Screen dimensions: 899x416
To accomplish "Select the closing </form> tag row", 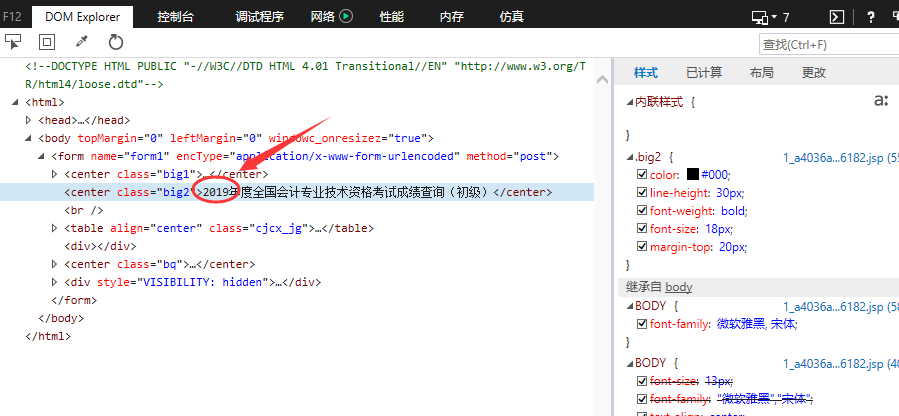I will pyautogui.click(x=74, y=300).
